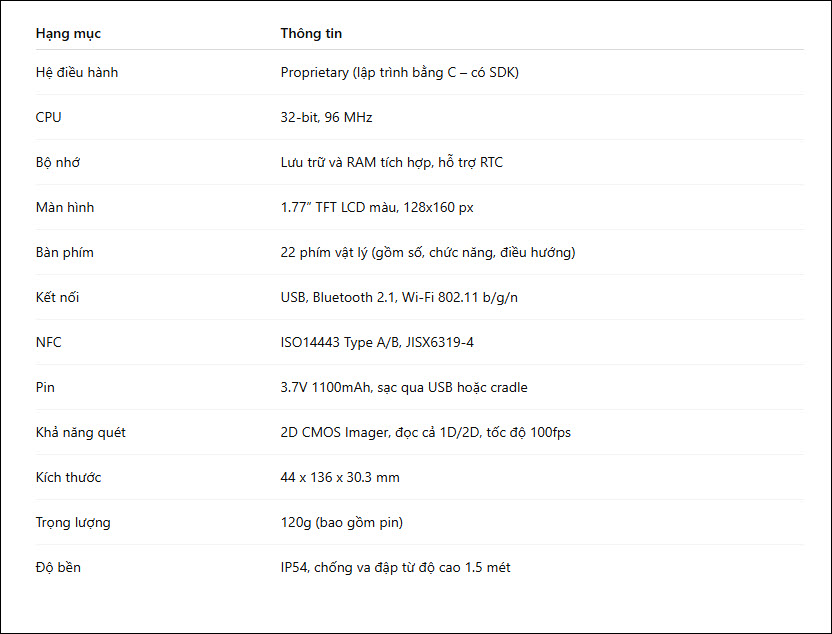Image resolution: width=832 pixels, height=634 pixels.
Task: Click the "22 phím vật lý" value
Action: [324, 253]
